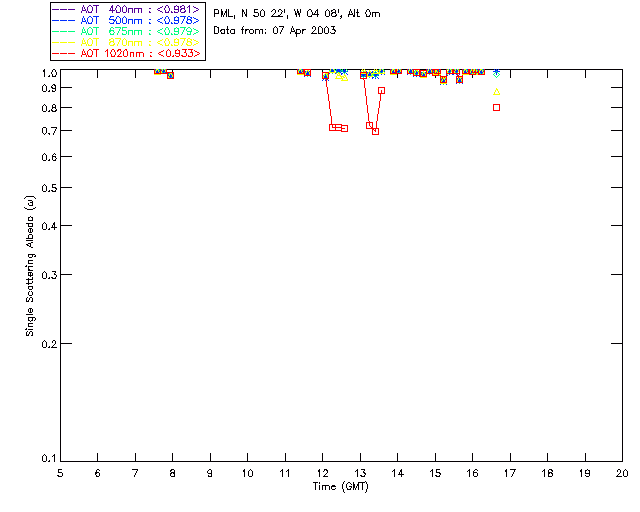Click the 'PML, N 50 22', W 04 08', Alt 0m' header
The width and height of the screenshot is (640, 512).
click(x=297, y=14)
